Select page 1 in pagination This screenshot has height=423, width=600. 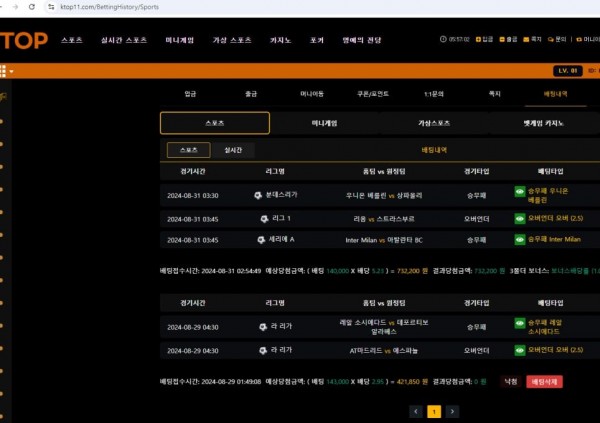click(x=434, y=411)
